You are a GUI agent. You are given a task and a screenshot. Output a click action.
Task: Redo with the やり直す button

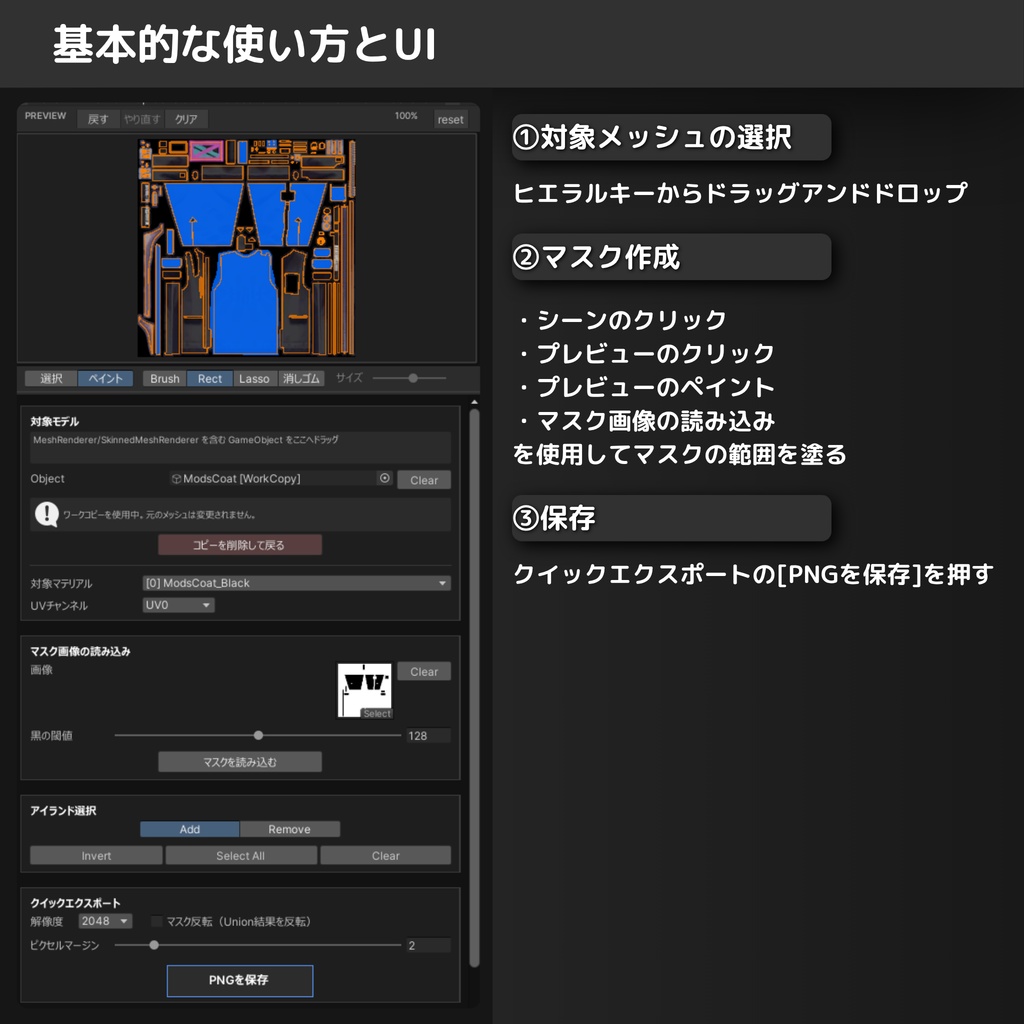pyautogui.click(x=145, y=118)
